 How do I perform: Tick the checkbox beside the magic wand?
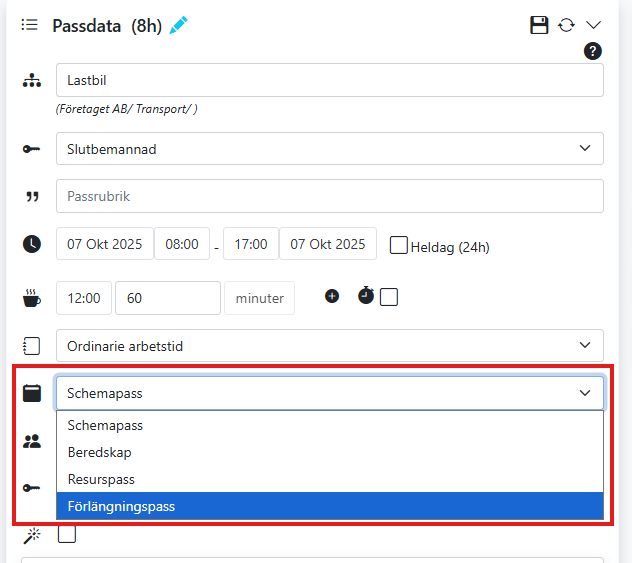coord(67,534)
